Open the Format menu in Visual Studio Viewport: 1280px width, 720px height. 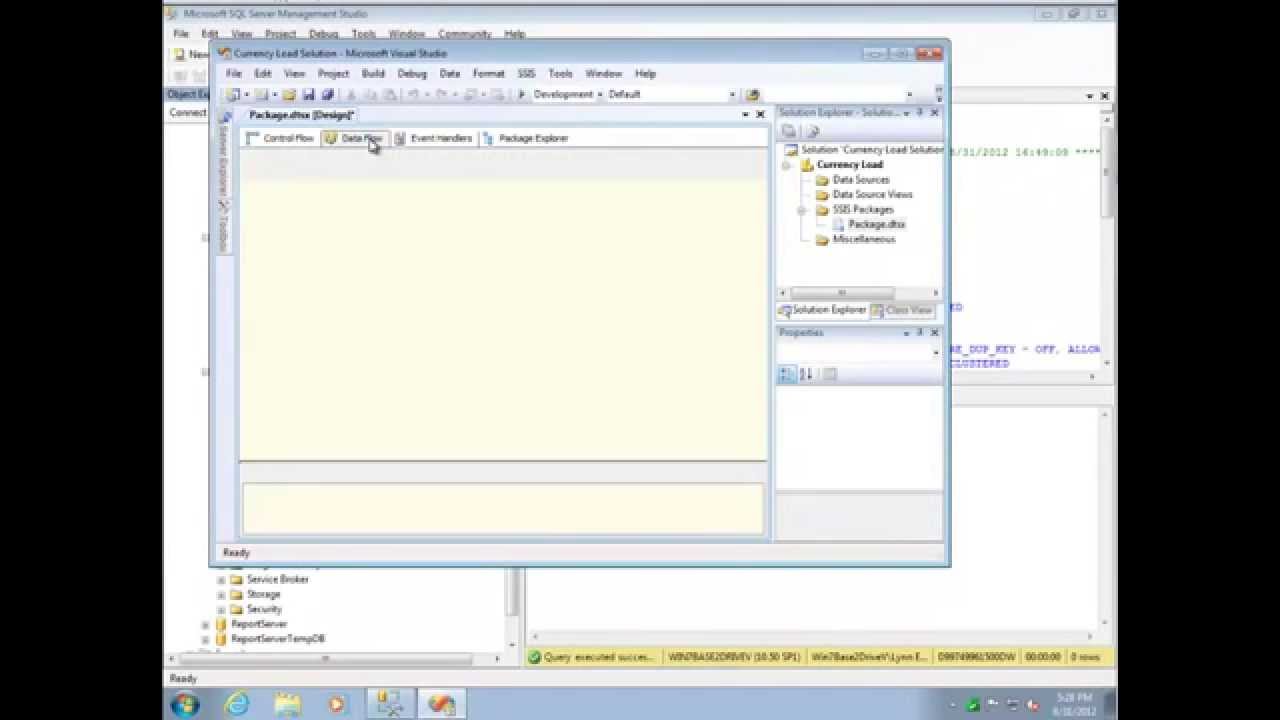489,74
